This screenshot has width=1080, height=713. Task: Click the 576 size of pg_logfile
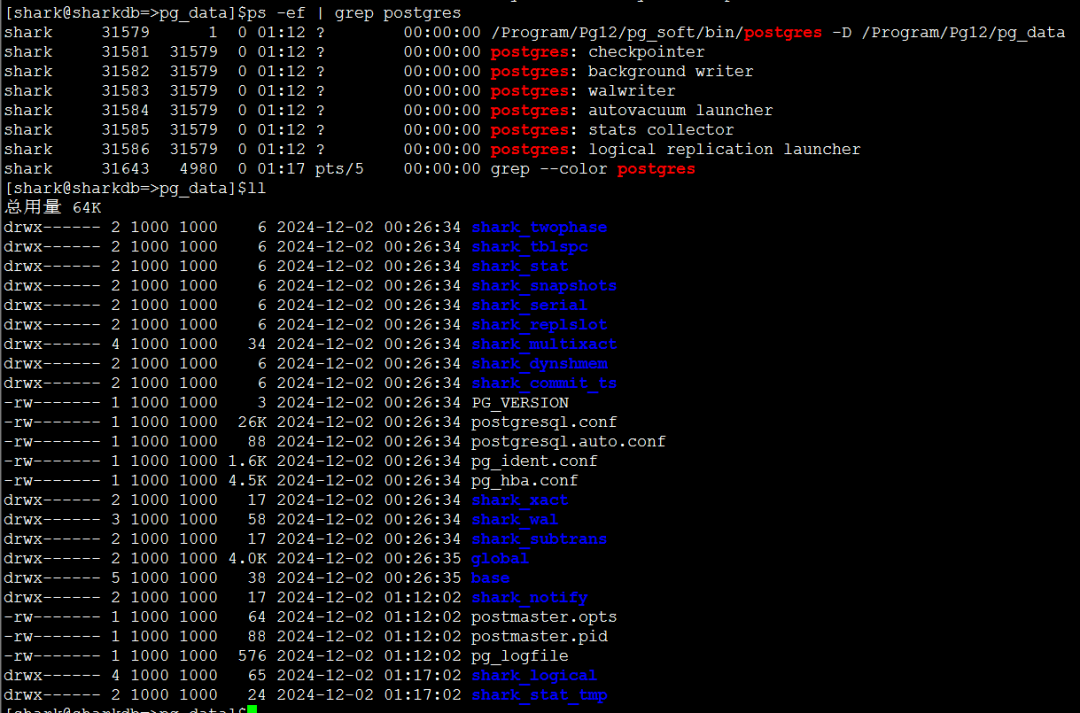(252, 656)
